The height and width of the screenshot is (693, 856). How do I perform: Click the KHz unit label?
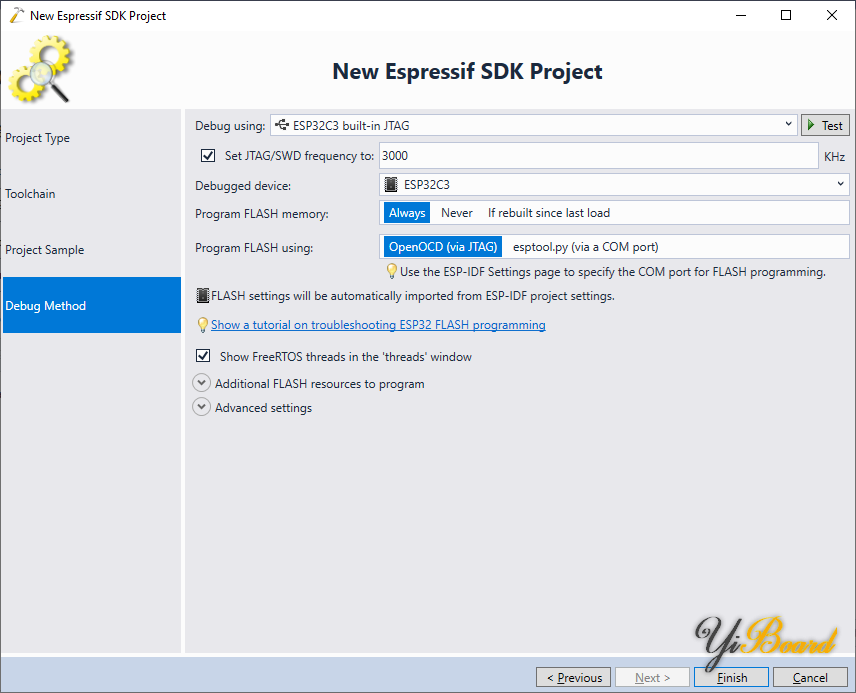(834, 157)
